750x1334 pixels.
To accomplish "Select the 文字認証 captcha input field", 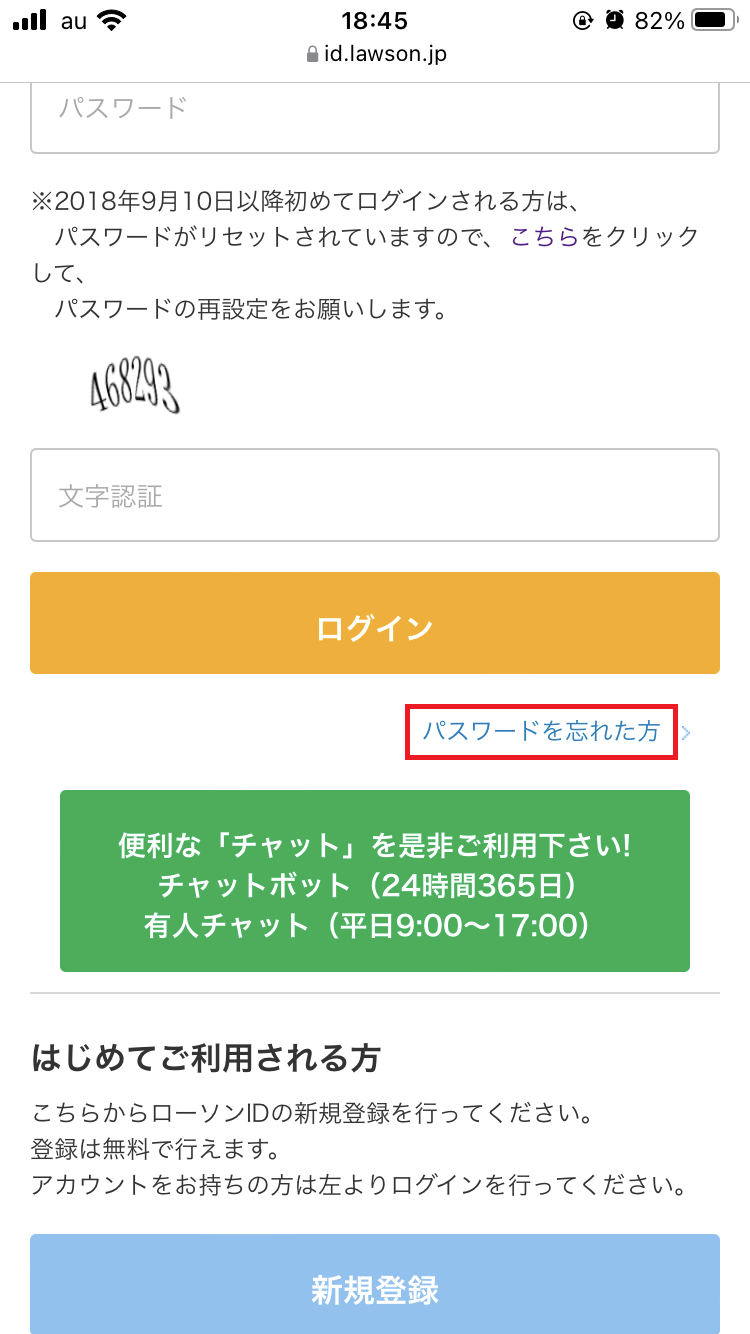I will (x=375, y=495).
